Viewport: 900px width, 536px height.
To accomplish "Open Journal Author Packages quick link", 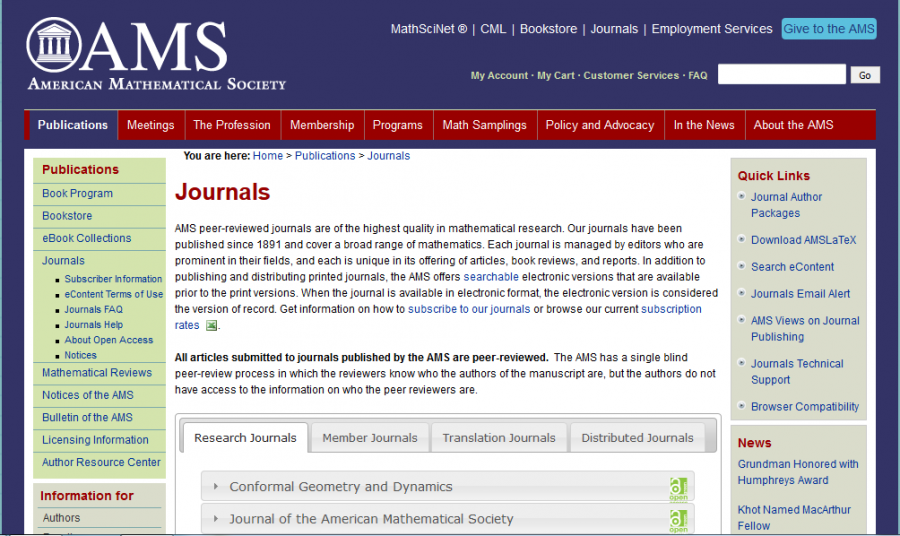I will (x=787, y=205).
